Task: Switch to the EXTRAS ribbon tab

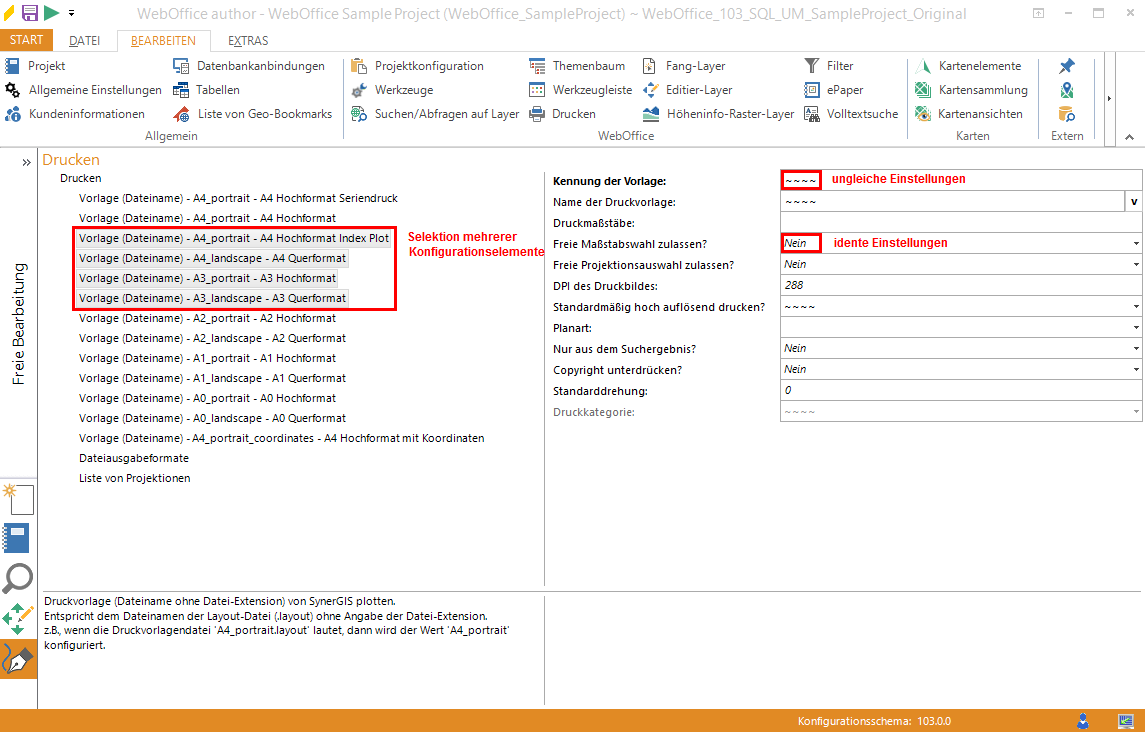Action: pos(248,41)
